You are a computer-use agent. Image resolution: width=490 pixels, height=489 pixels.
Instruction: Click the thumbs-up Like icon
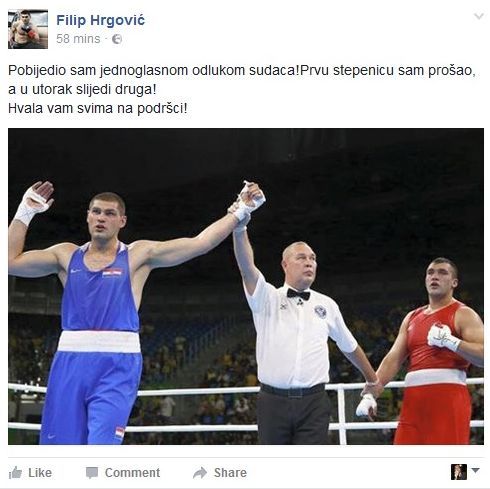tap(15, 473)
